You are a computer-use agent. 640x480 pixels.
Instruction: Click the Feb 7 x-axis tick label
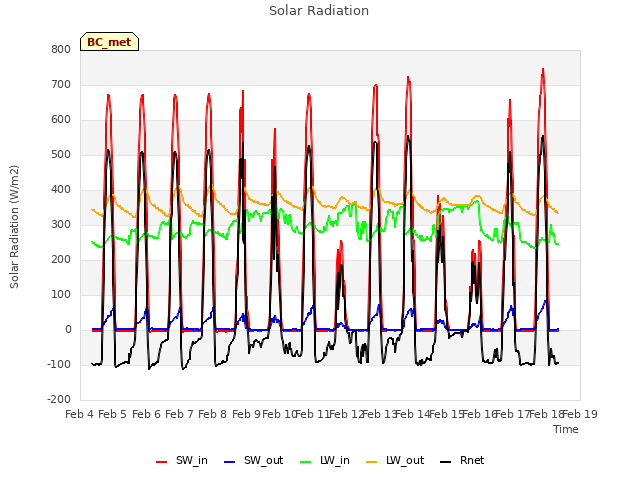180,414
